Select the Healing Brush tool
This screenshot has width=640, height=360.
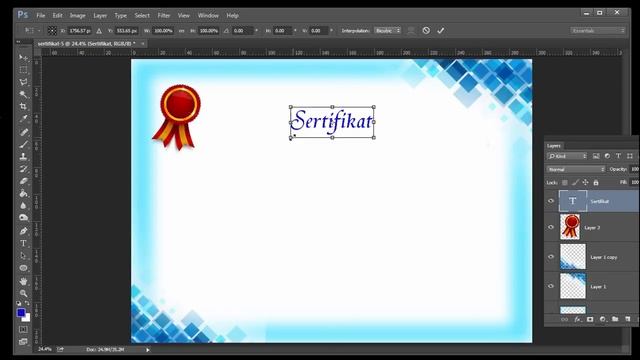click(23, 132)
